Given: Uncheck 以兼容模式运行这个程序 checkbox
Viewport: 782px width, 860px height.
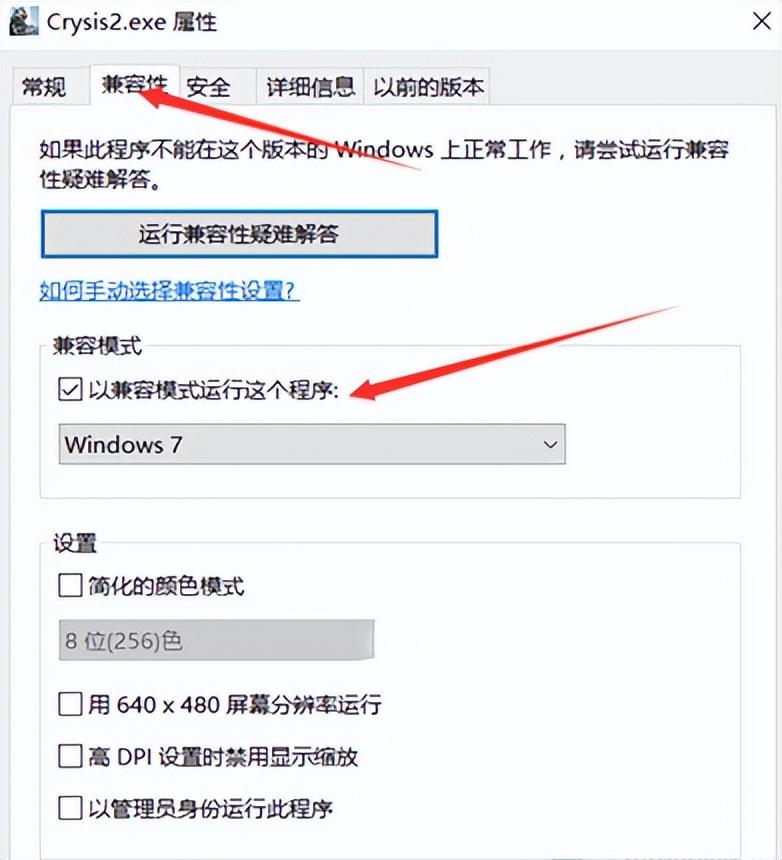Looking at the screenshot, I should tap(70, 391).
